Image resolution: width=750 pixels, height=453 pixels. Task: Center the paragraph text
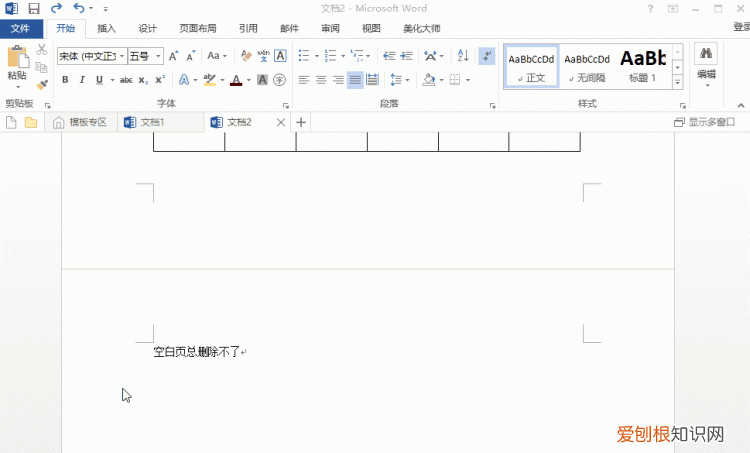[321, 80]
